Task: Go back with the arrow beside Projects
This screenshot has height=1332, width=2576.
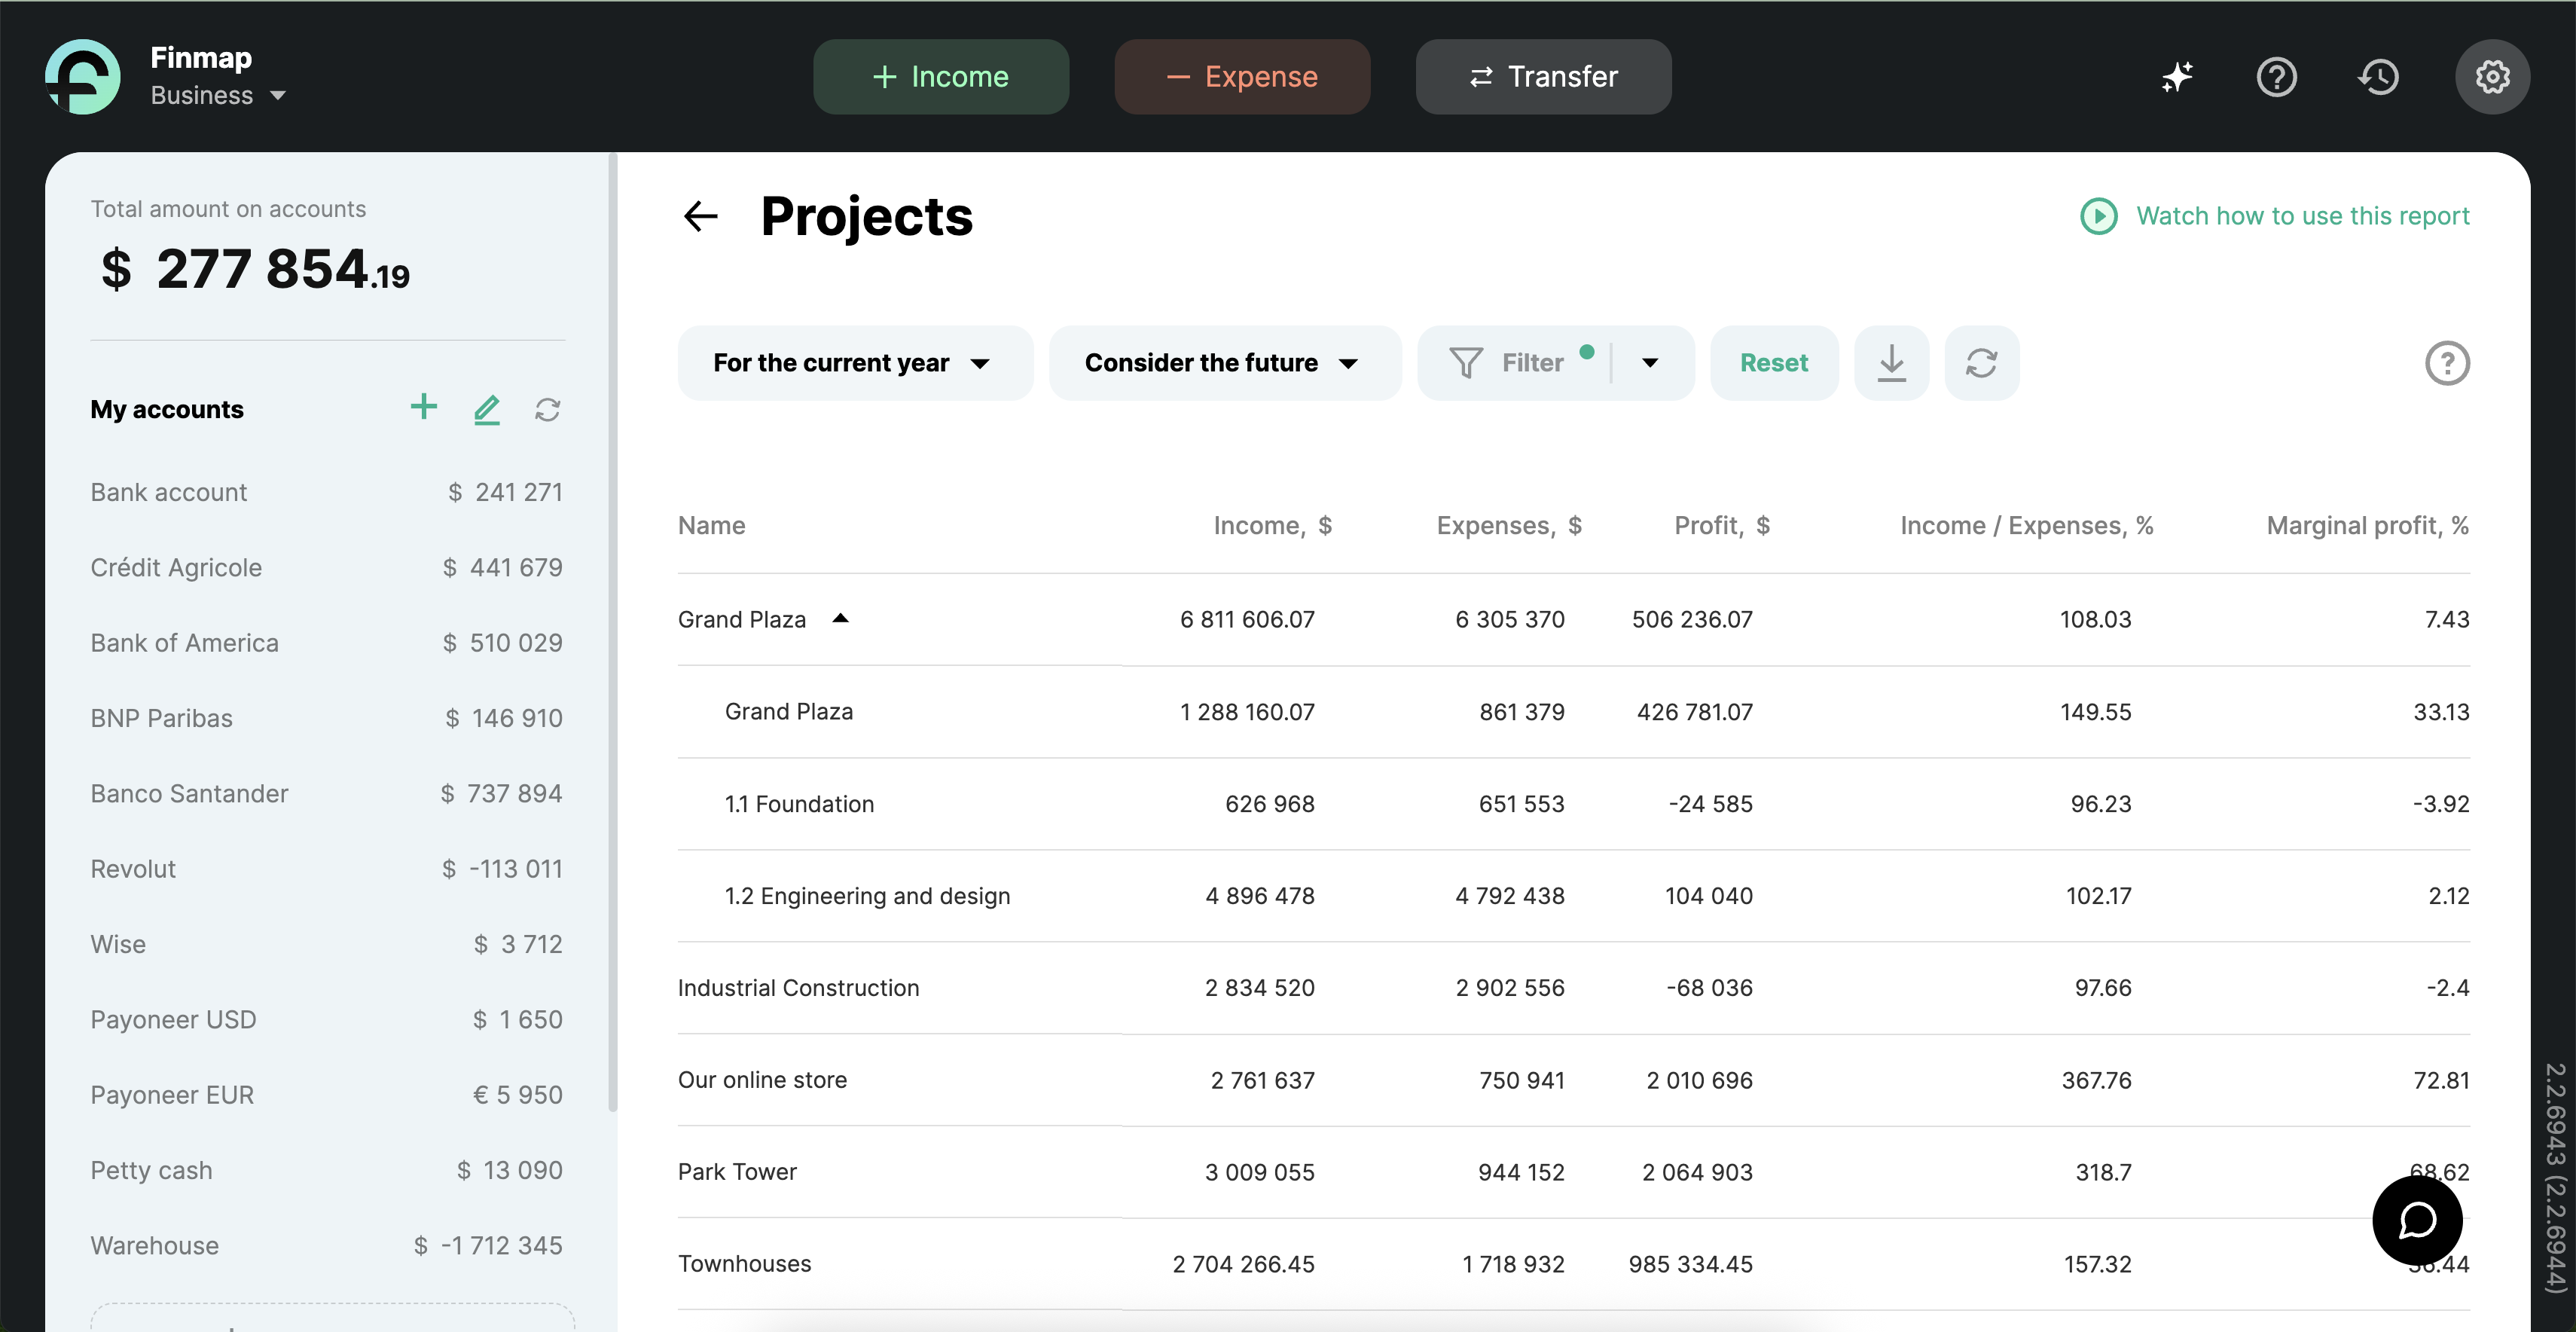Action: tap(701, 216)
